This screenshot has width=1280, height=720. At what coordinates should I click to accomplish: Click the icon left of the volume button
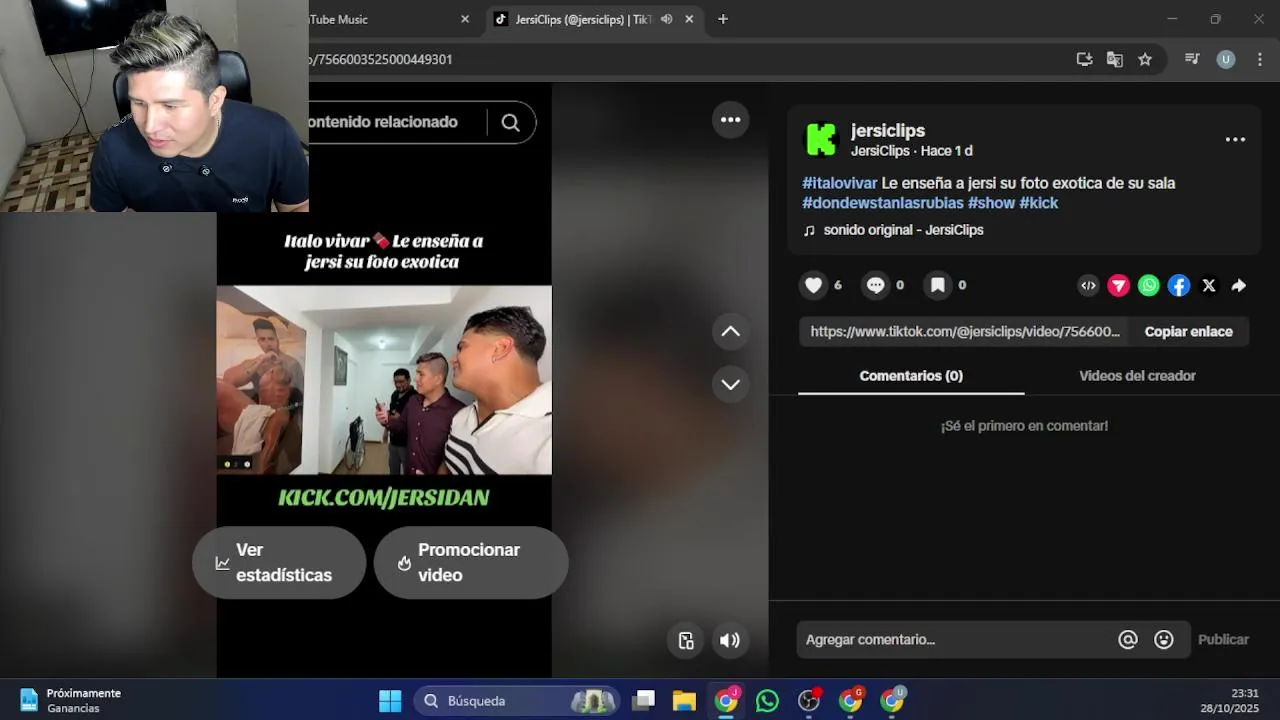pos(686,641)
